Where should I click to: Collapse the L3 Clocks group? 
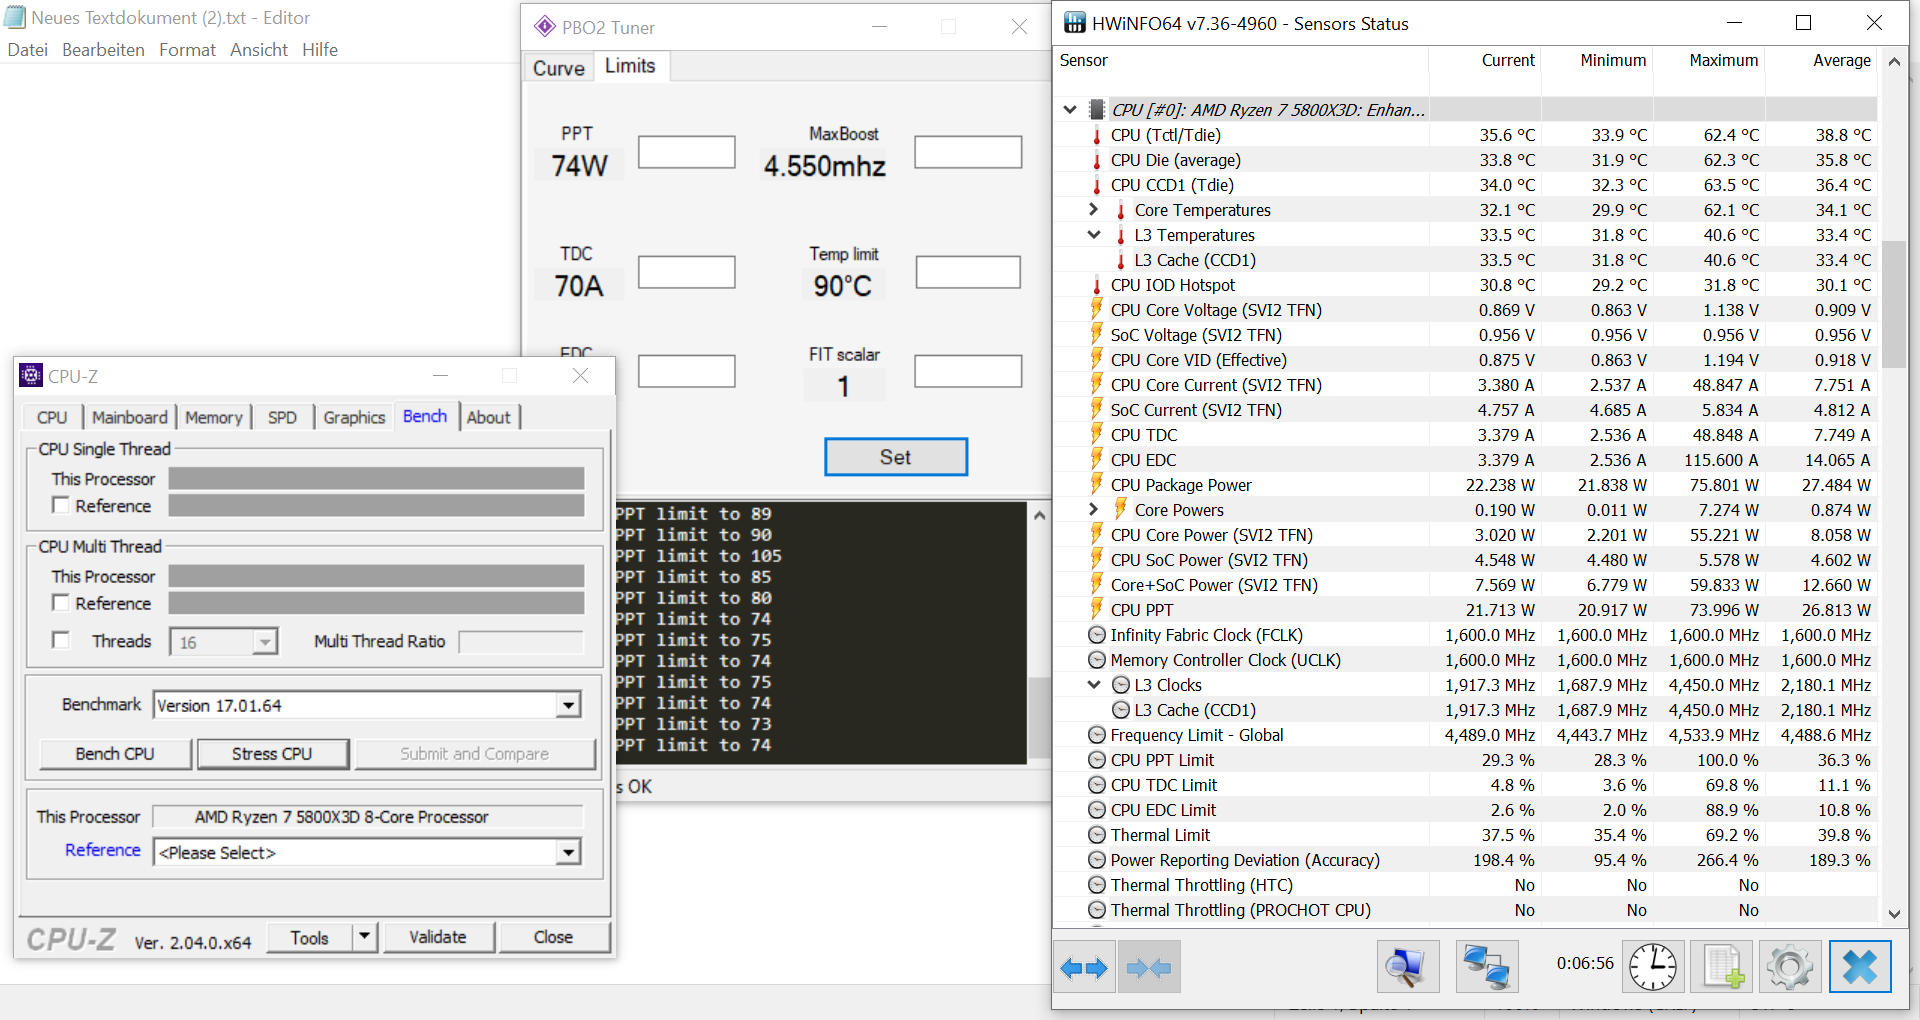(x=1094, y=685)
